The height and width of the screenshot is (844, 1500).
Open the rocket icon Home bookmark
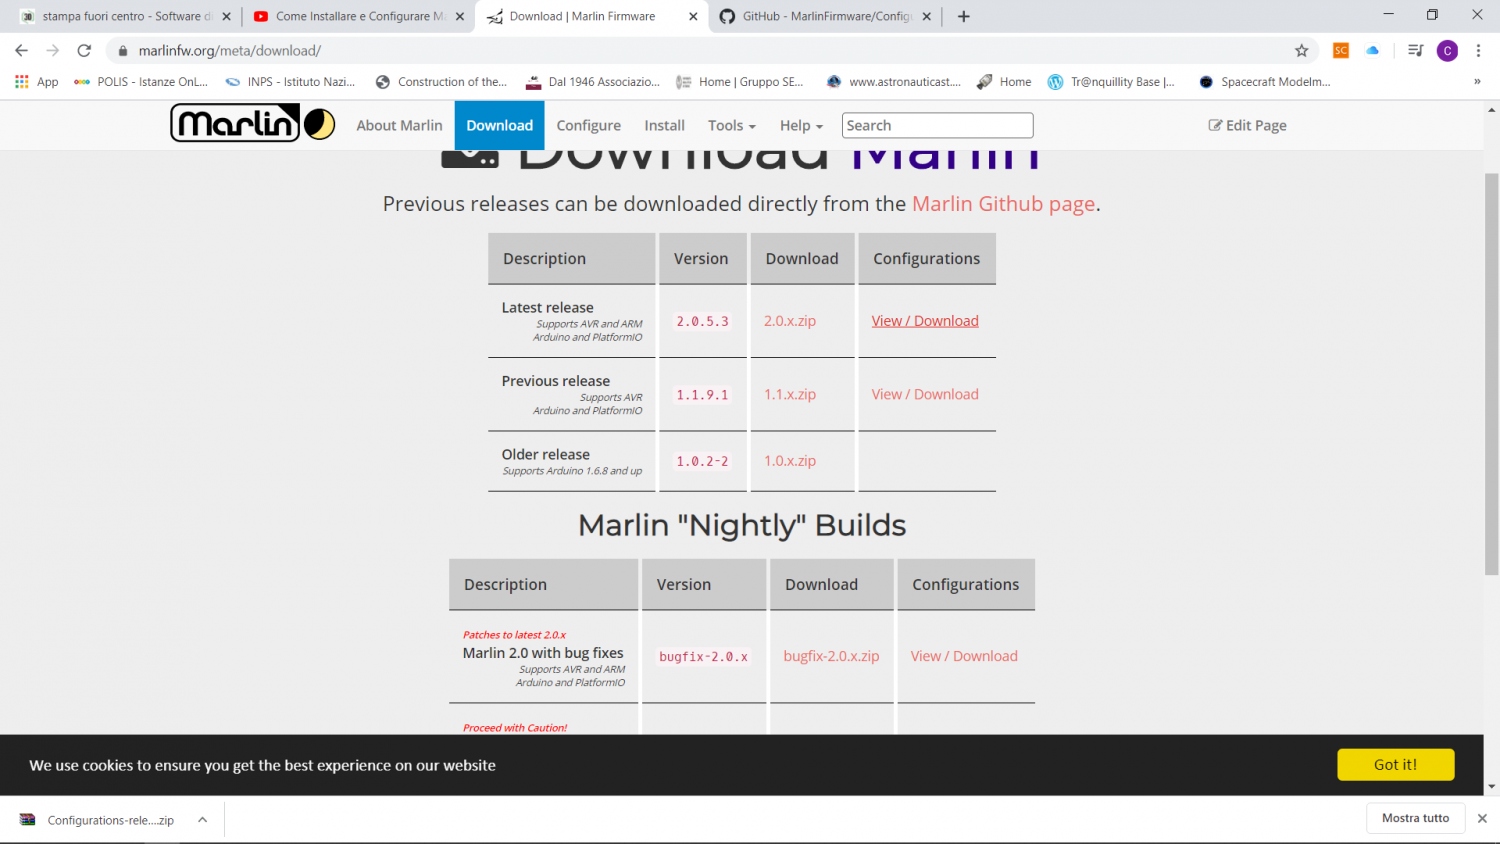pyautogui.click(x=1004, y=82)
